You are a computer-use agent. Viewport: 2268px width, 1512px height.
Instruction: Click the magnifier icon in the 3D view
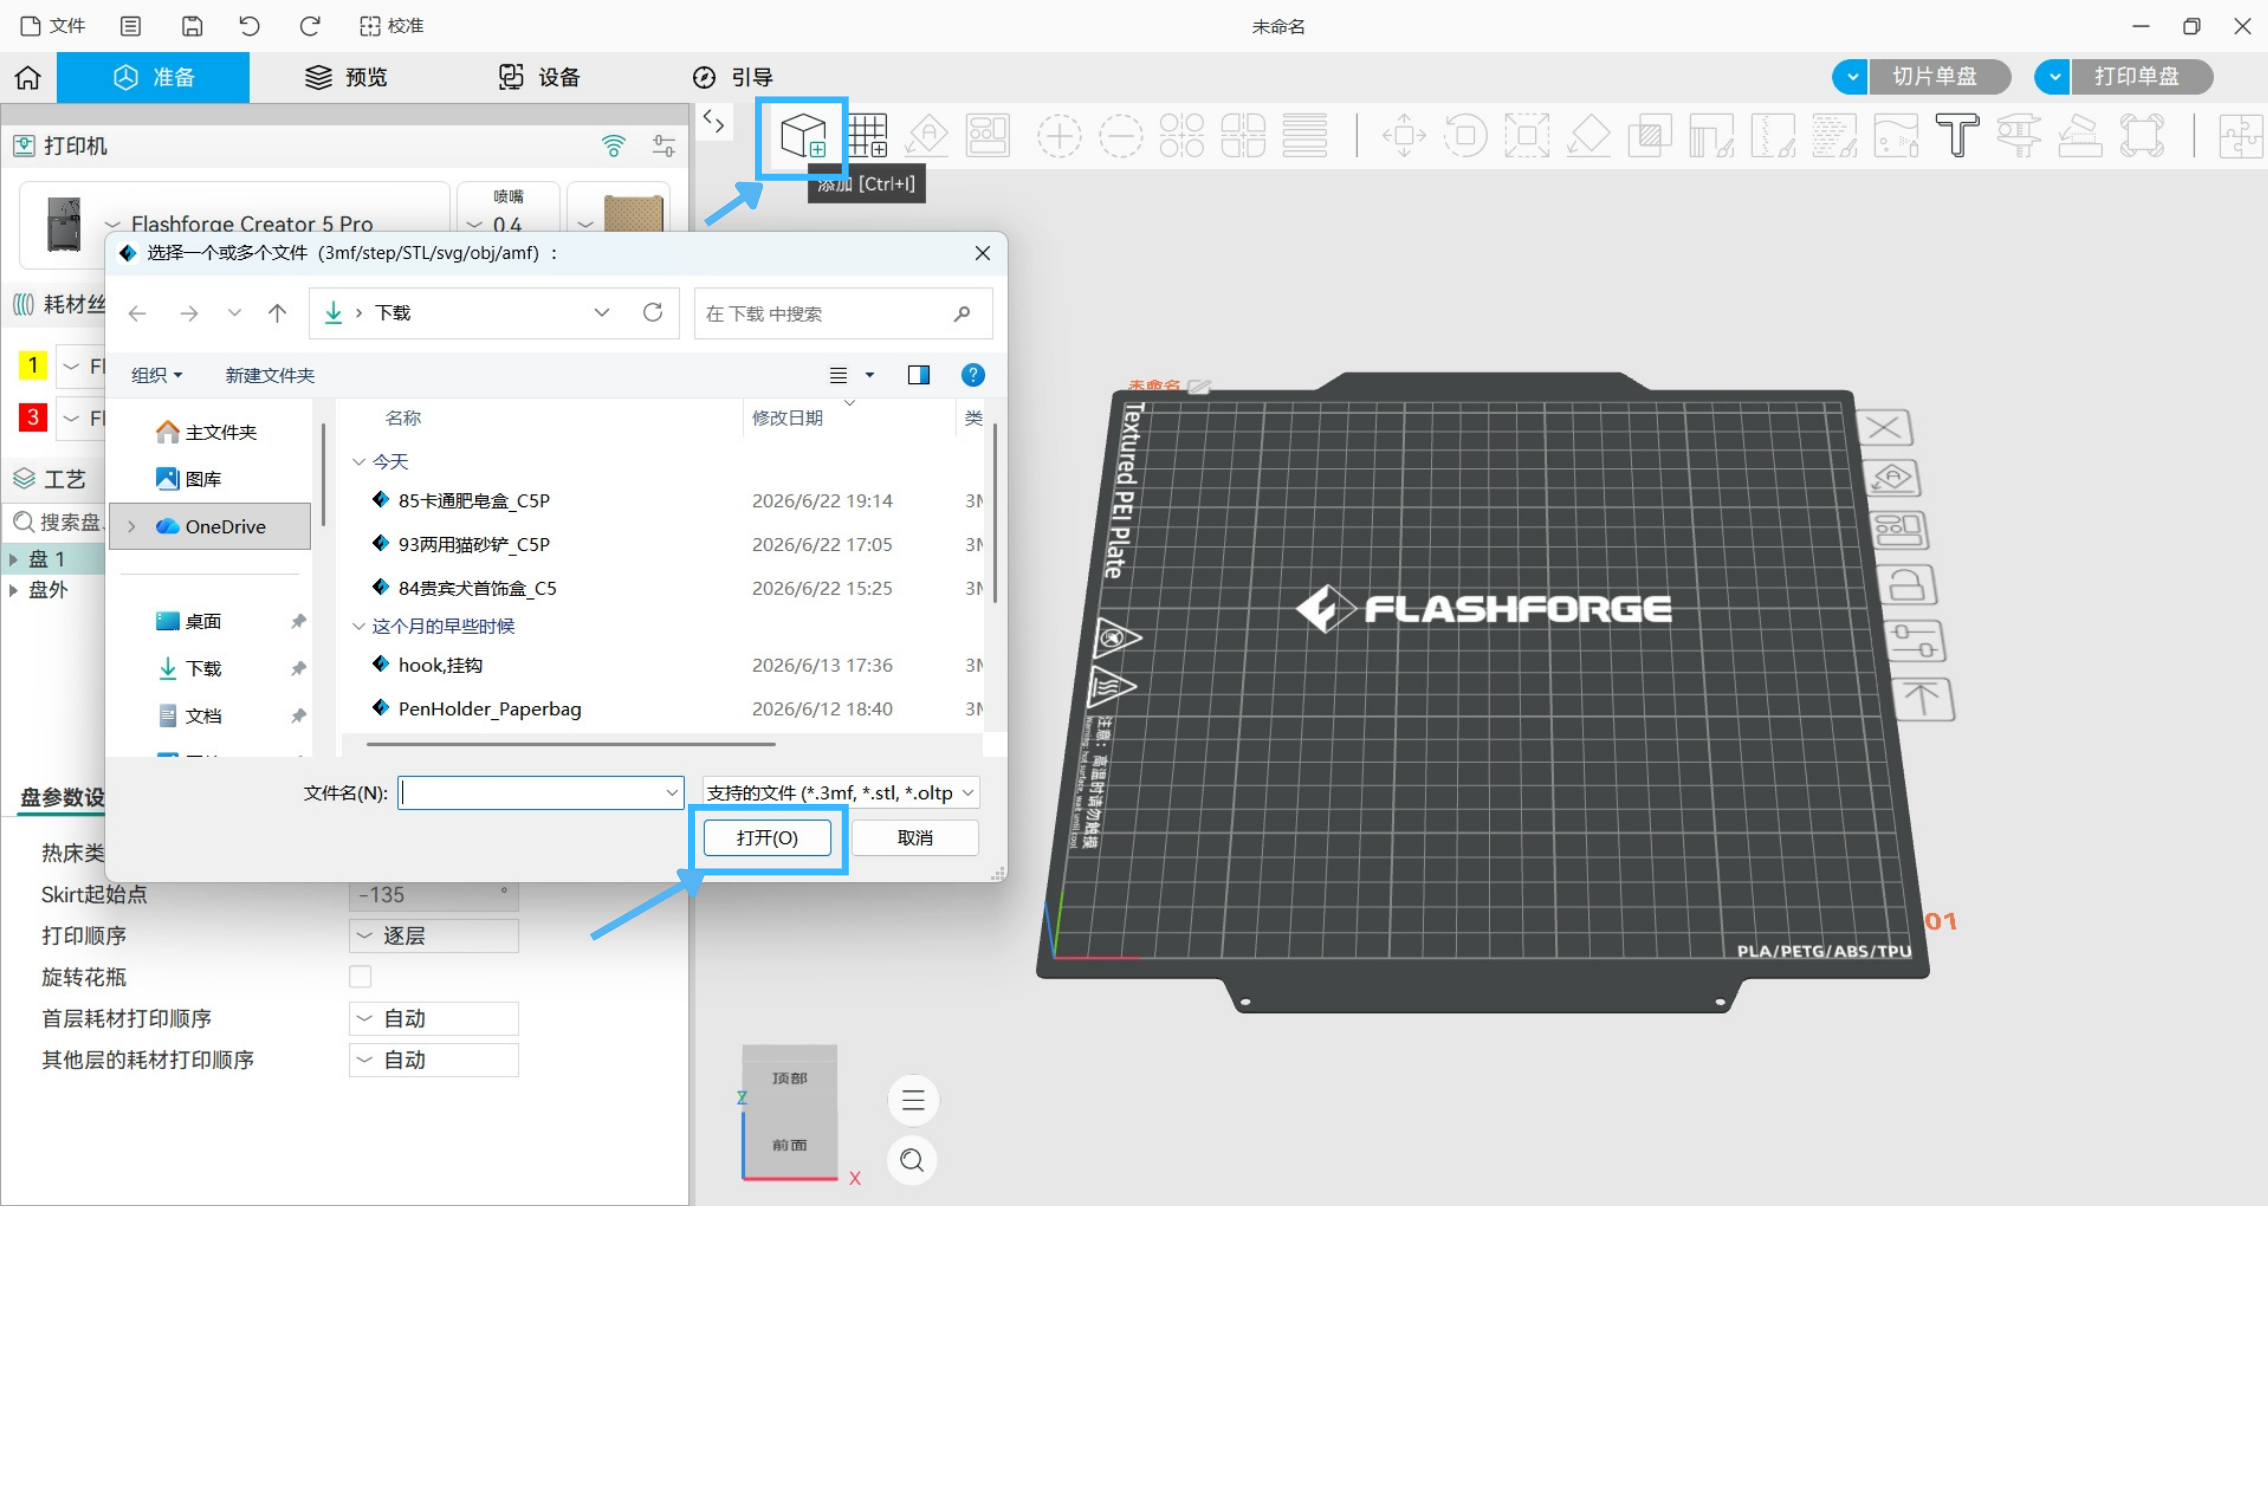click(912, 1160)
